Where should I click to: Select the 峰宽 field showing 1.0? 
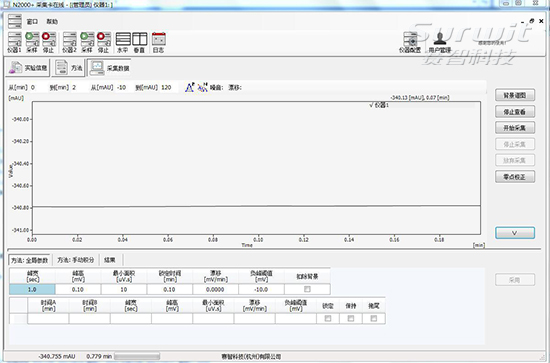(32, 289)
